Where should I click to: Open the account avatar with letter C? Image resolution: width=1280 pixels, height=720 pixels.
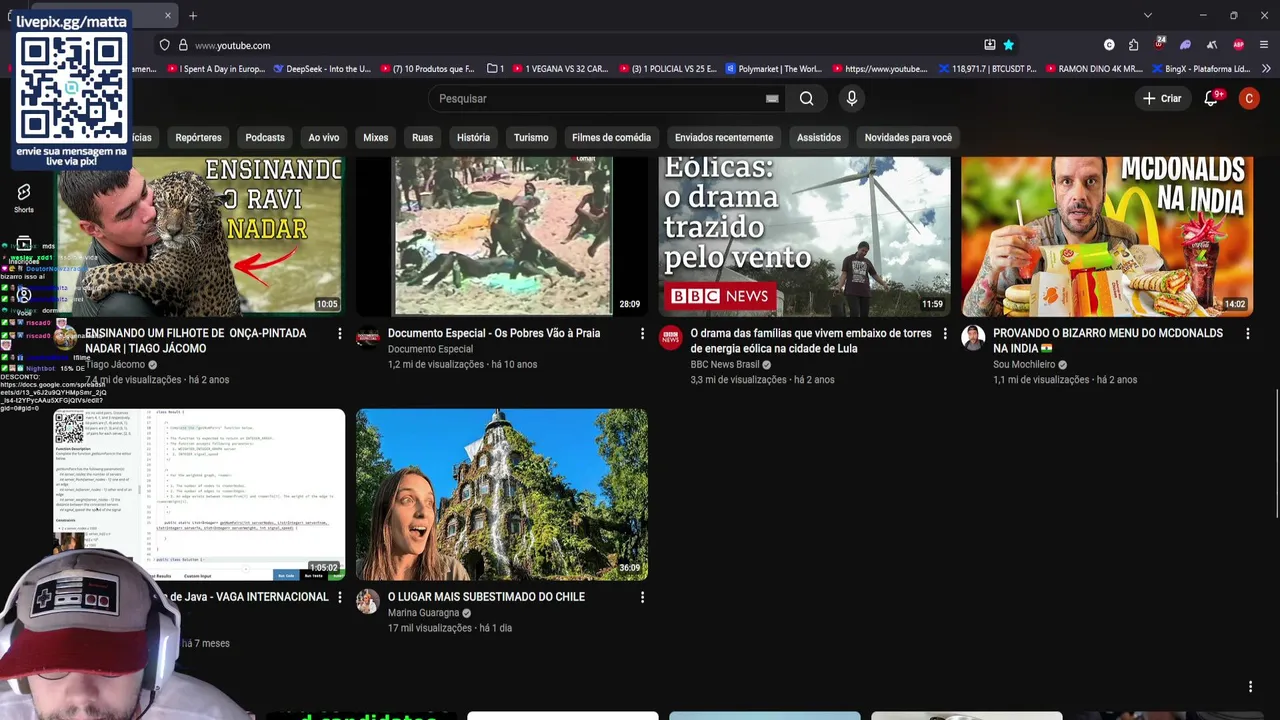tap(1249, 98)
